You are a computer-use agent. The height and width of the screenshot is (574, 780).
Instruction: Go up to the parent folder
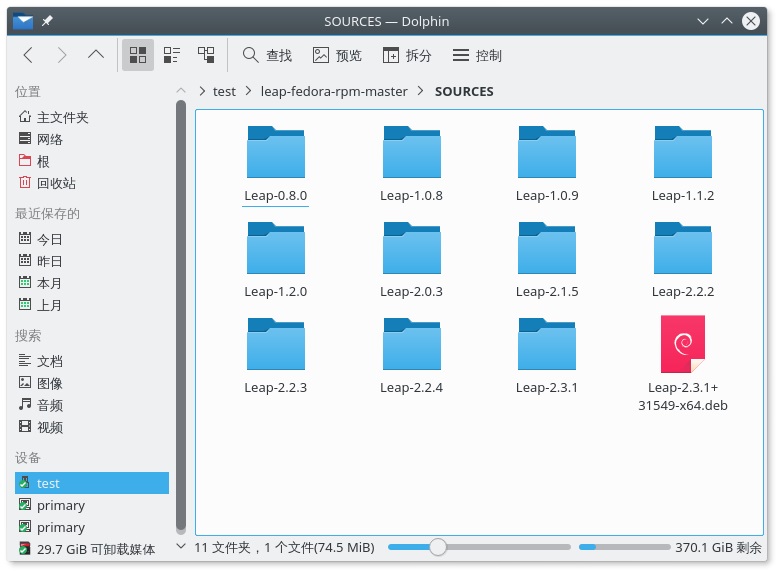pyautogui.click(x=96, y=55)
